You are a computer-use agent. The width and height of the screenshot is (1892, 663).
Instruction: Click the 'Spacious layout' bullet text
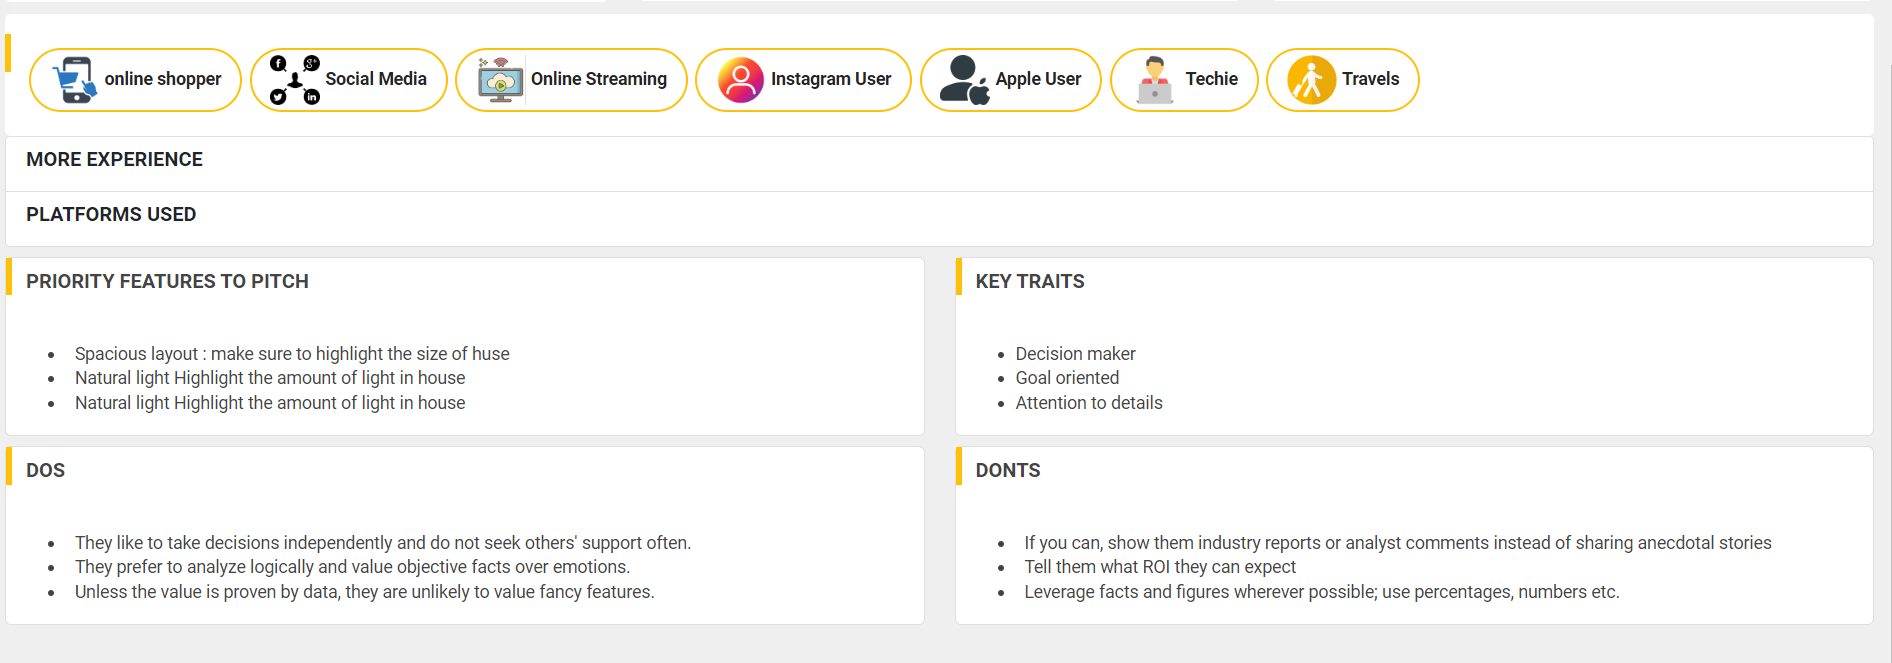(292, 354)
